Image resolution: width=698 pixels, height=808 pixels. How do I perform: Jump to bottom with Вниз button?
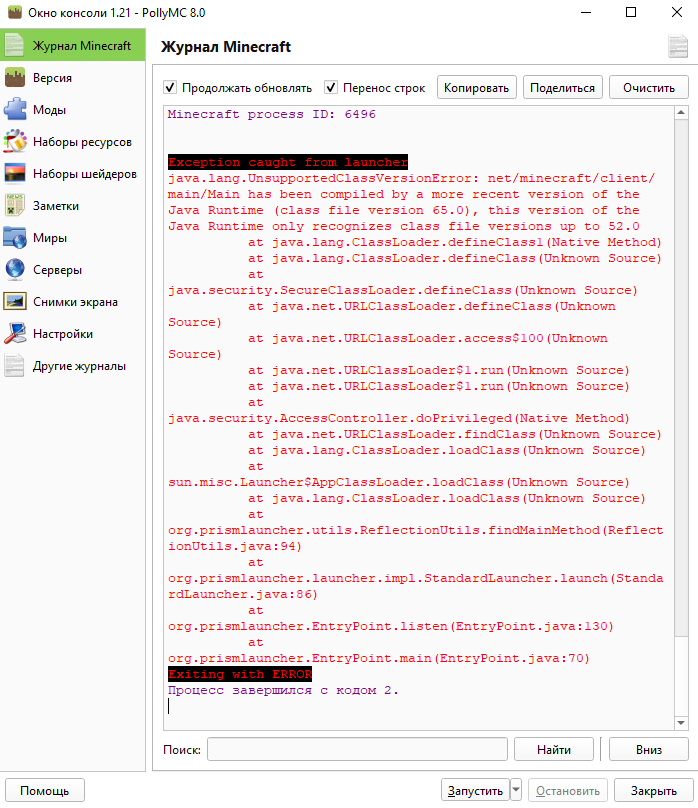649,749
